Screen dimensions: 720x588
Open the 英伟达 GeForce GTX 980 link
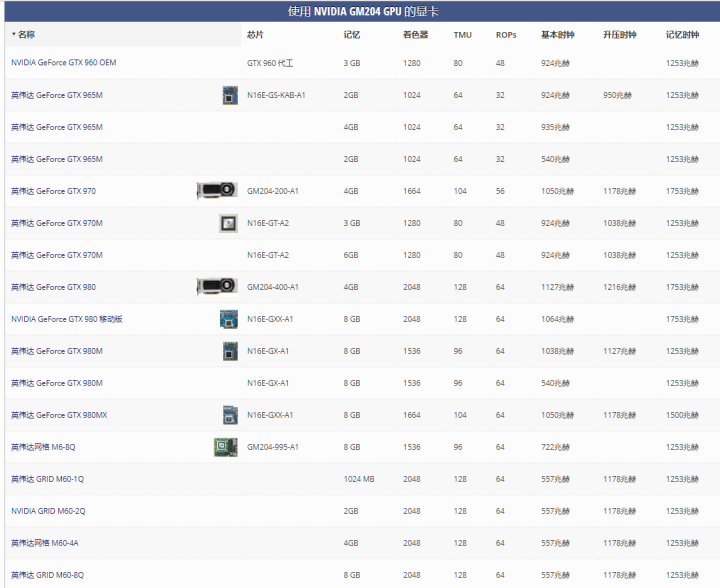point(54,287)
